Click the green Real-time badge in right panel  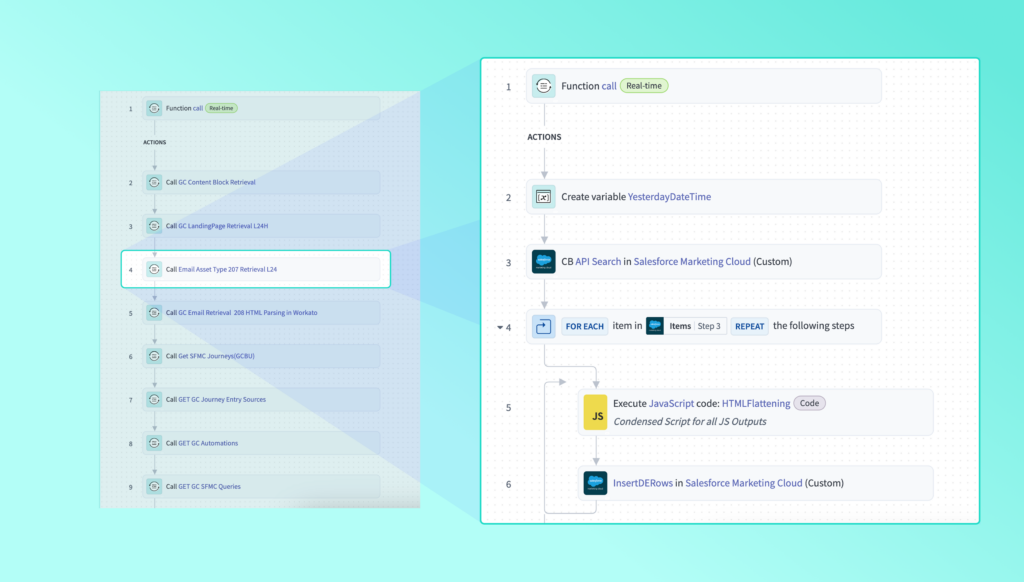(644, 86)
